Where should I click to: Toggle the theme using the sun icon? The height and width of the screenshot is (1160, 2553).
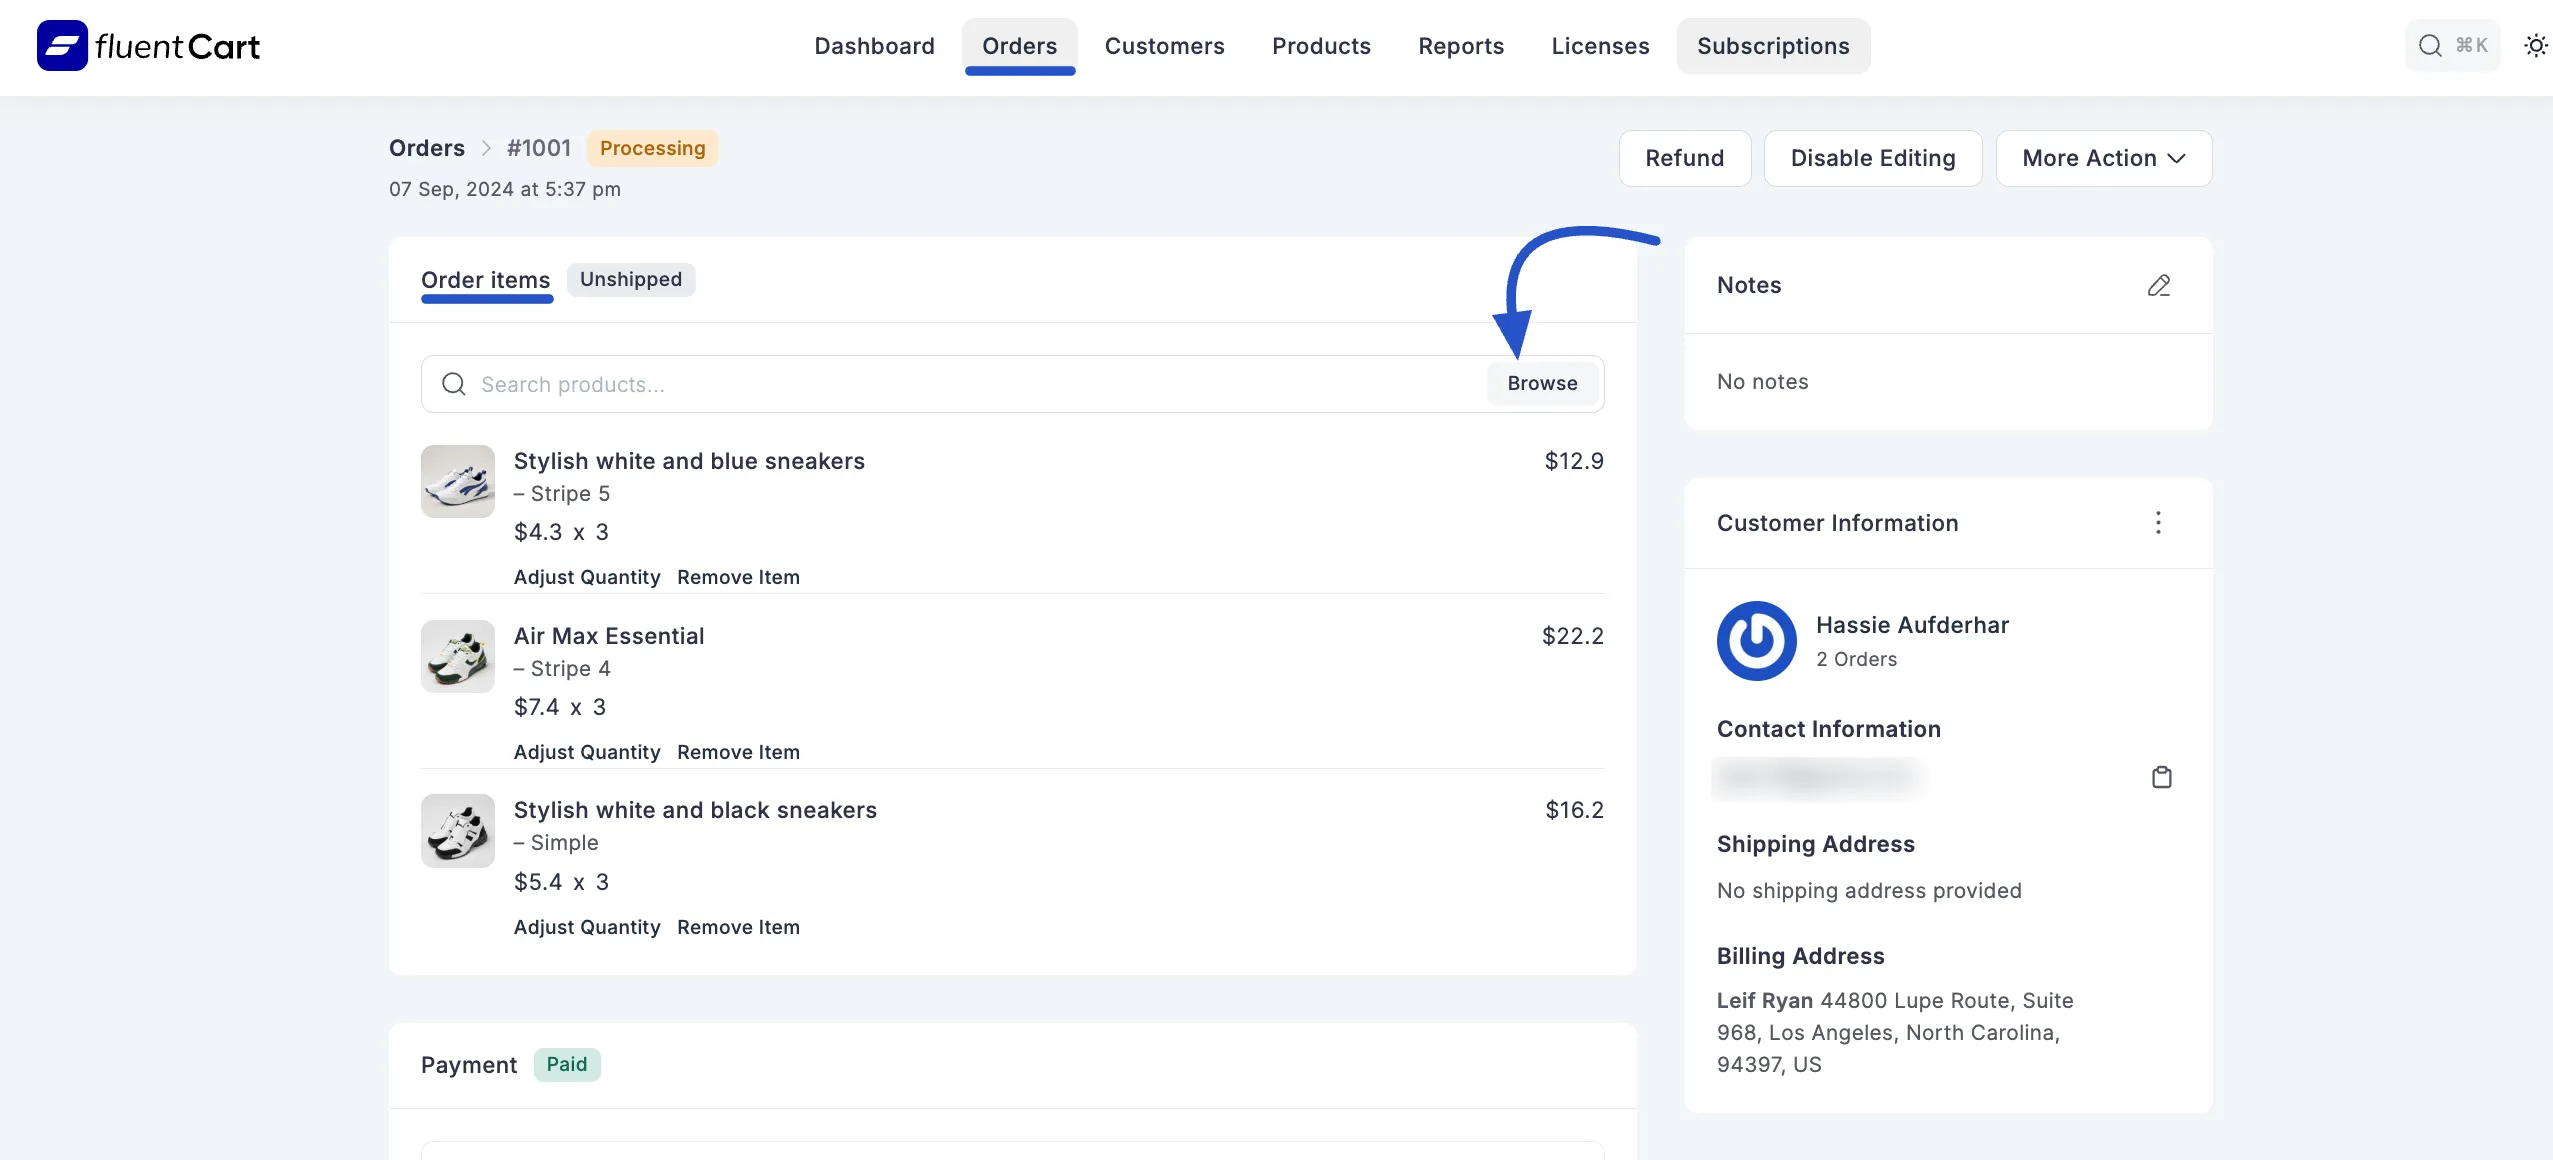tap(2534, 45)
